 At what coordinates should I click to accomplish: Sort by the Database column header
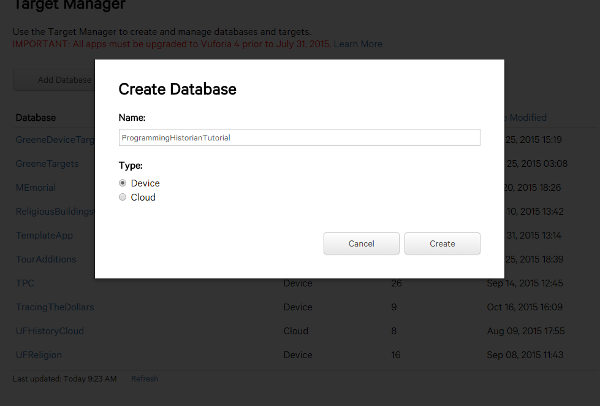pyautogui.click(x=37, y=117)
